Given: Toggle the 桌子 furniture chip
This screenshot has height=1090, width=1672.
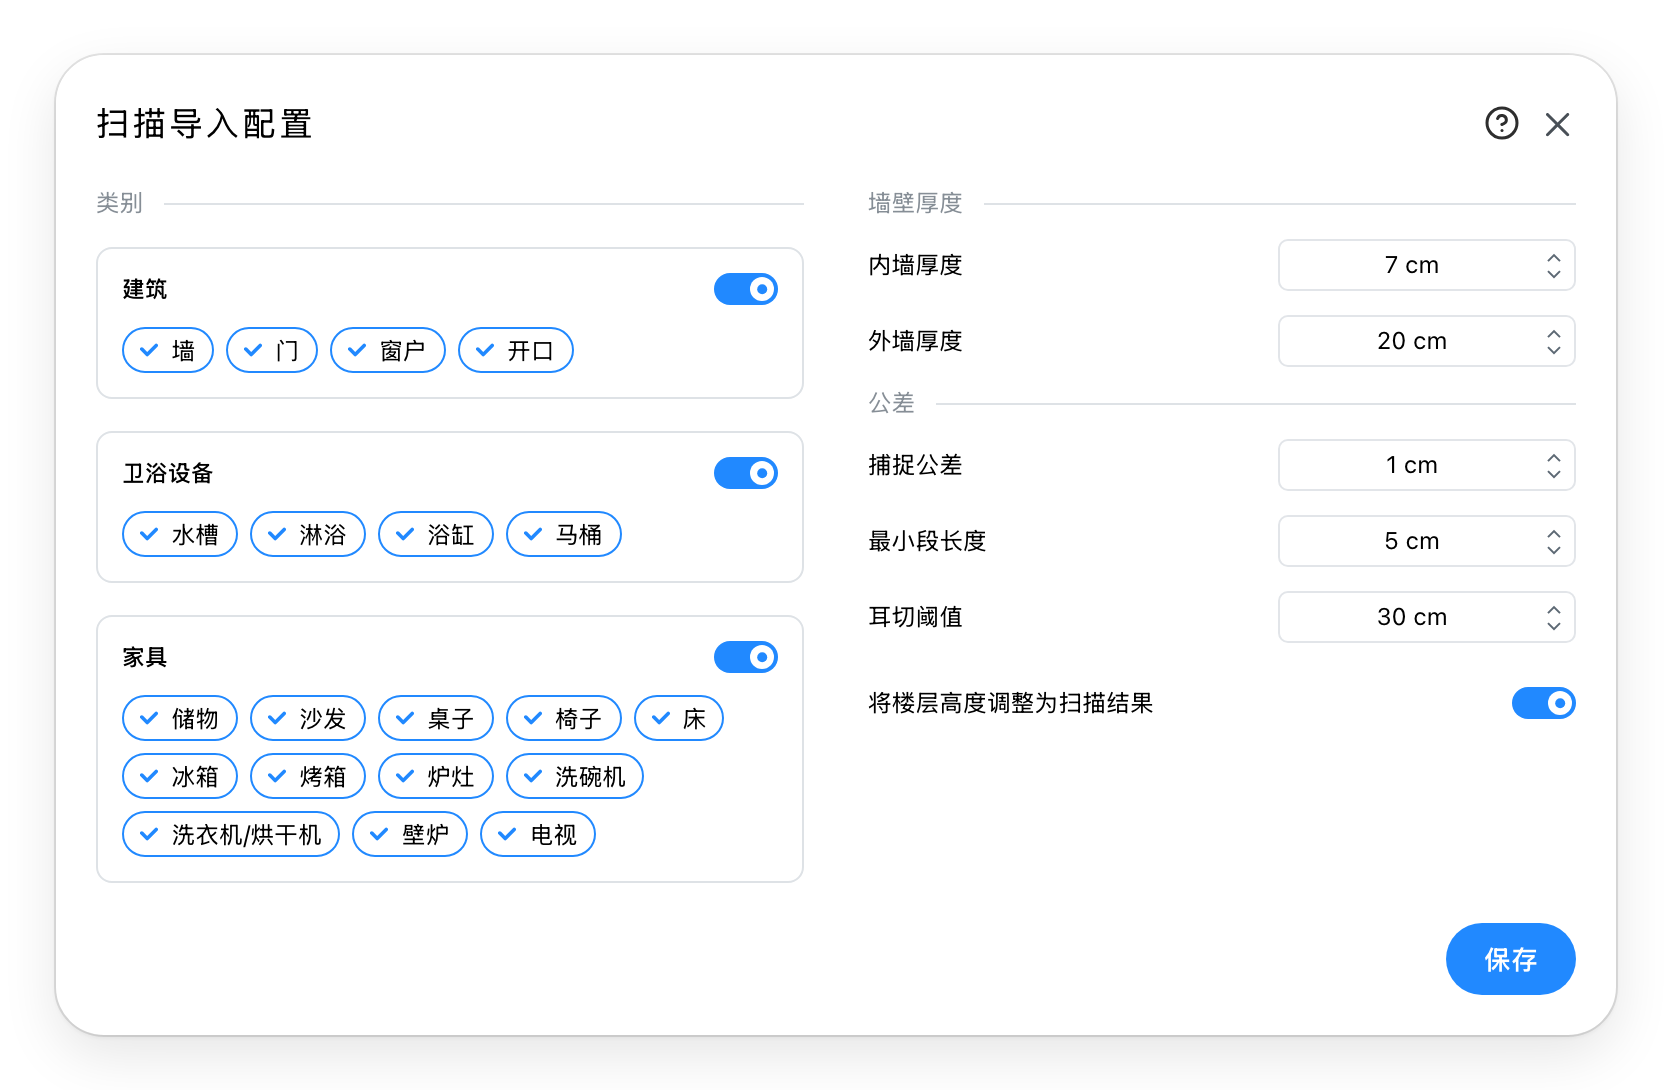Looking at the screenshot, I should point(436,718).
